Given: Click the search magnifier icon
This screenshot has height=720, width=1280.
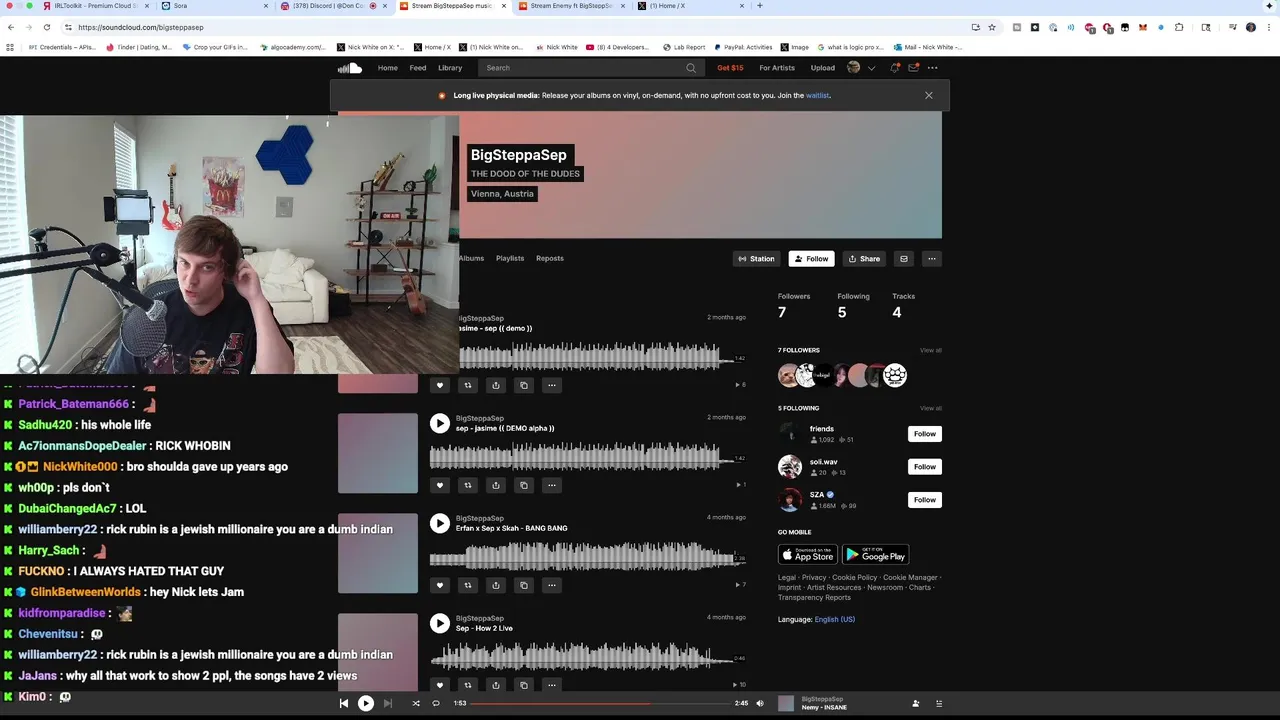Looking at the screenshot, I should [x=690, y=68].
